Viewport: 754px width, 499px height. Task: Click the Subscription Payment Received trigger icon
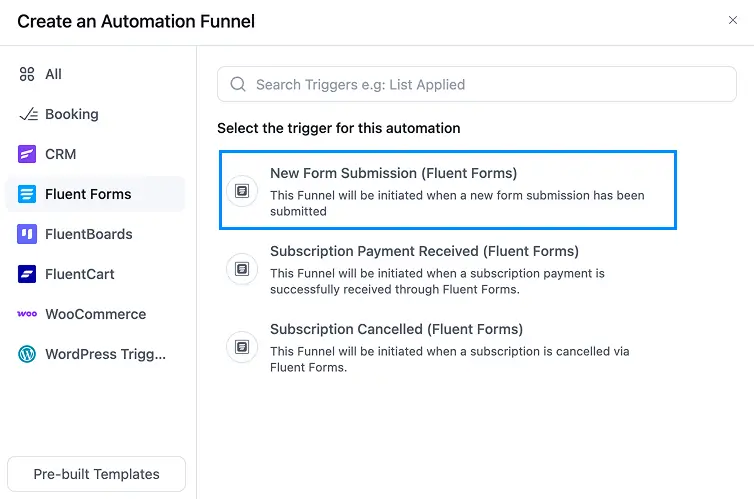(x=242, y=269)
